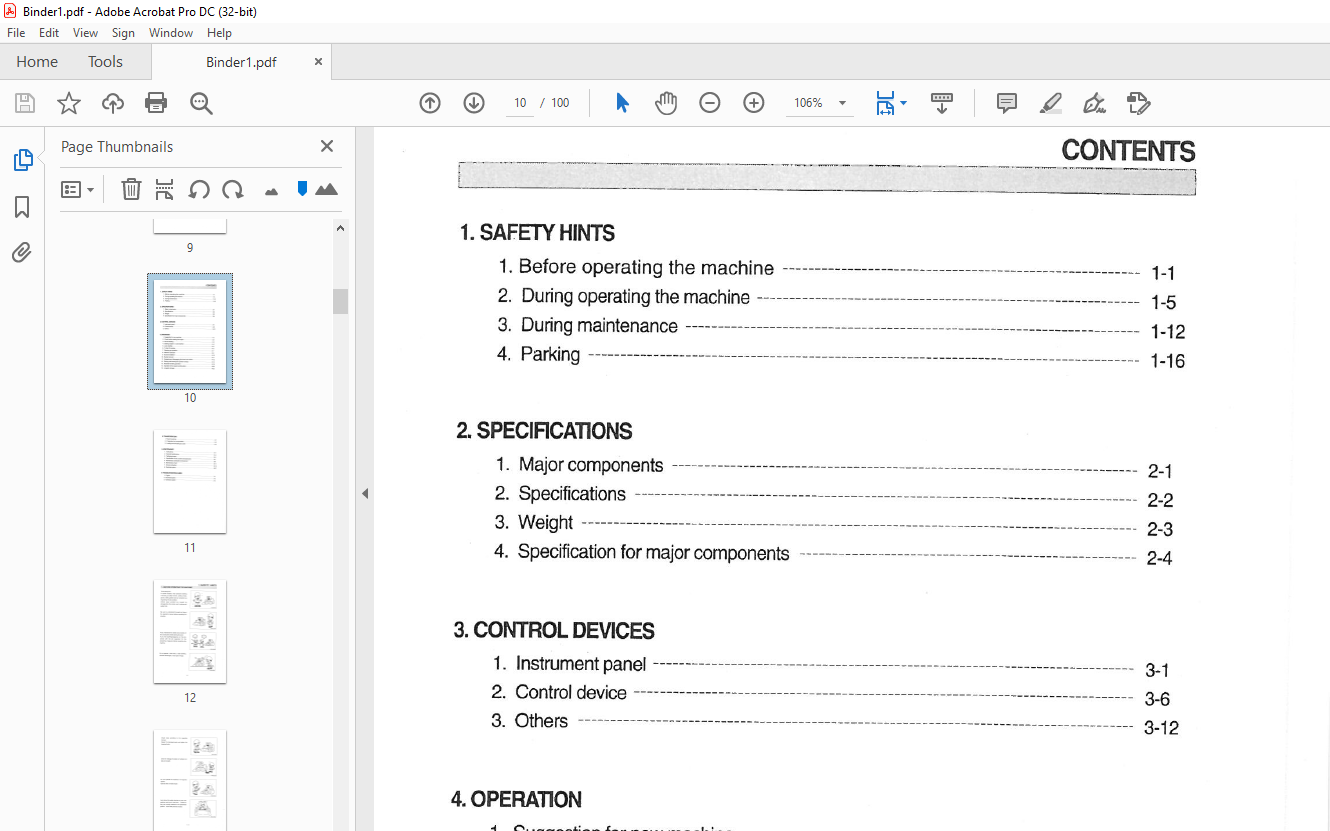Click the thumbnails scrollbar up arrow
1330x831 pixels.
[340, 228]
